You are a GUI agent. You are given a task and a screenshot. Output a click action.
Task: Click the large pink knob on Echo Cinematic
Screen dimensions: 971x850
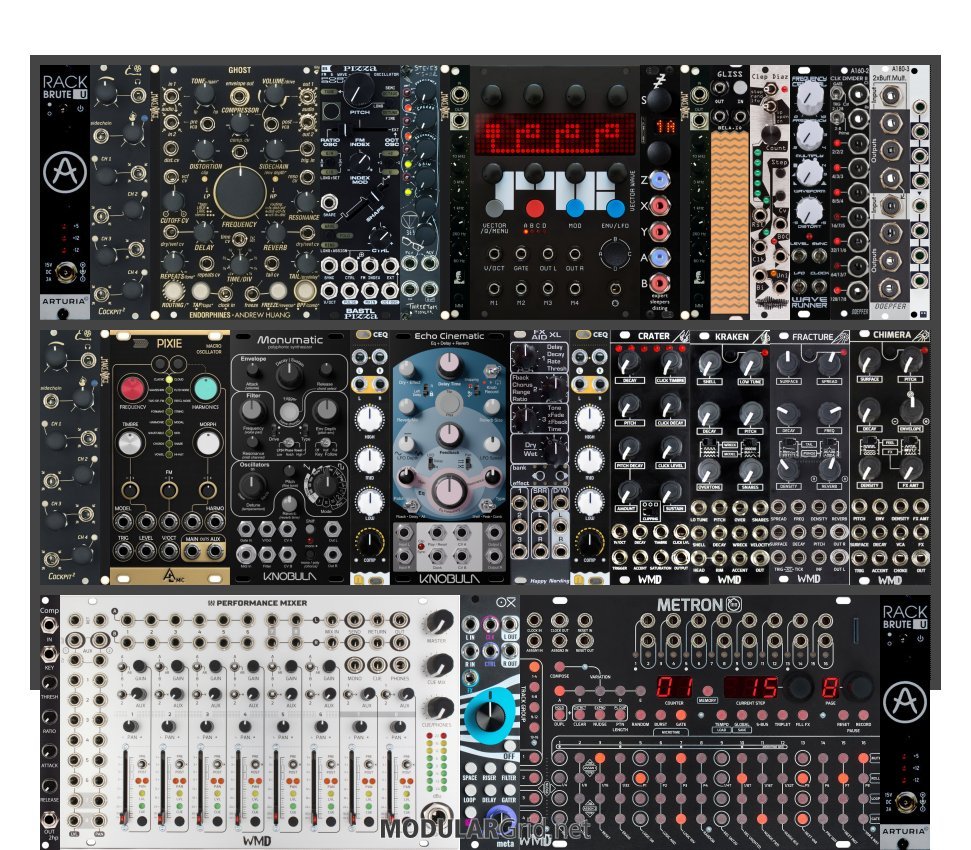(x=448, y=492)
